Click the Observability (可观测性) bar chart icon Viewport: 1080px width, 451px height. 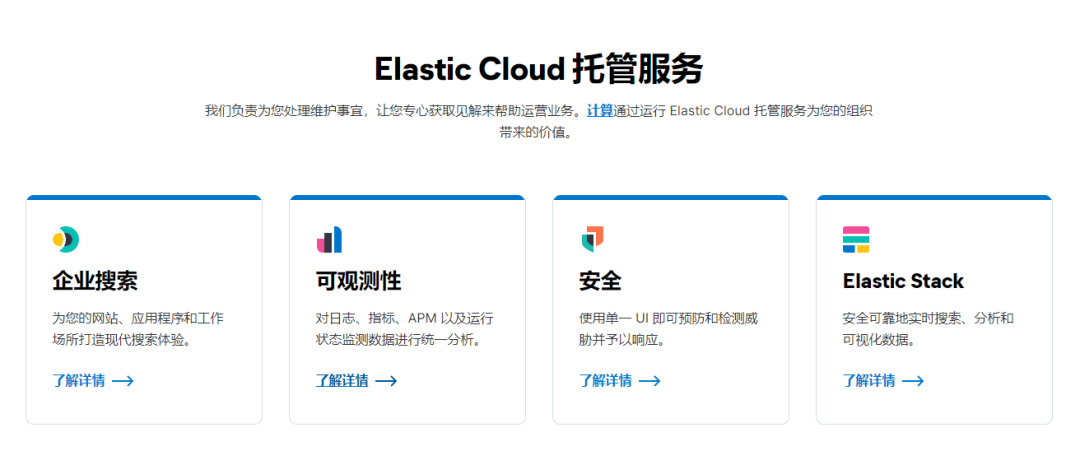click(x=329, y=239)
